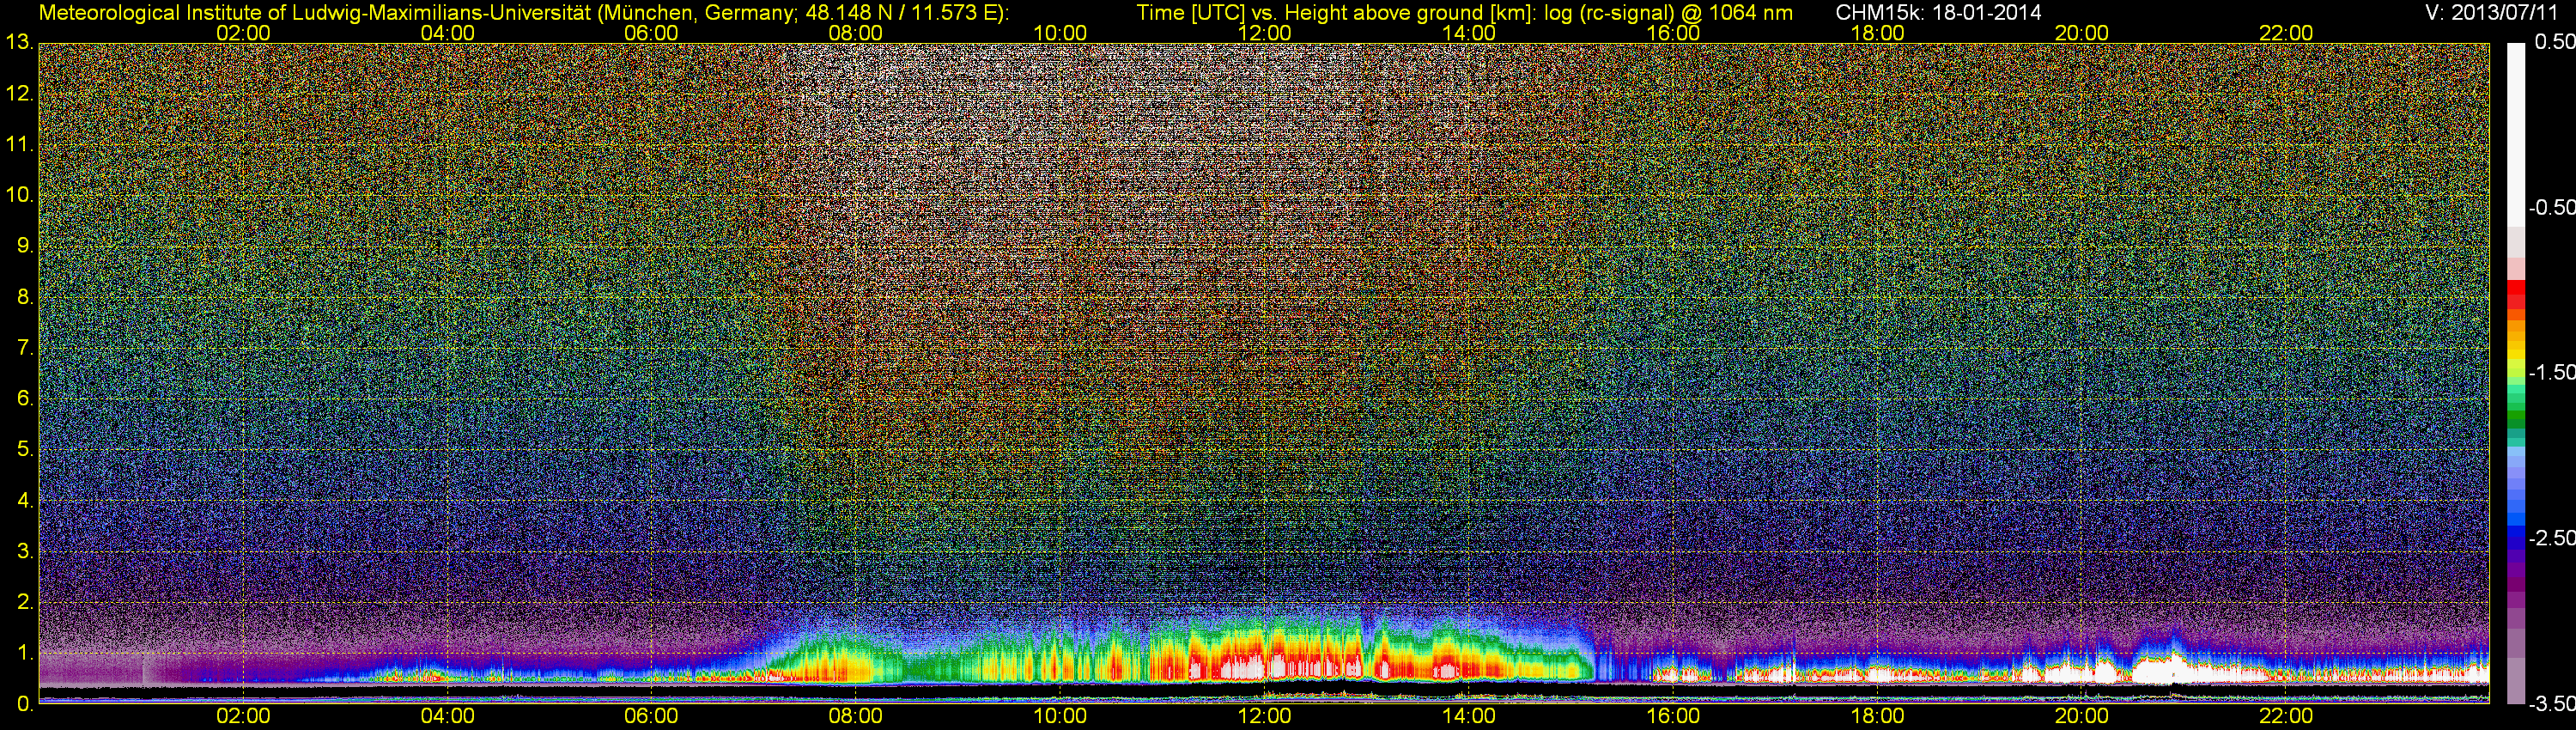Click the '0.' height axis label
This screenshot has height=730, width=2576.
(x=25, y=705)
